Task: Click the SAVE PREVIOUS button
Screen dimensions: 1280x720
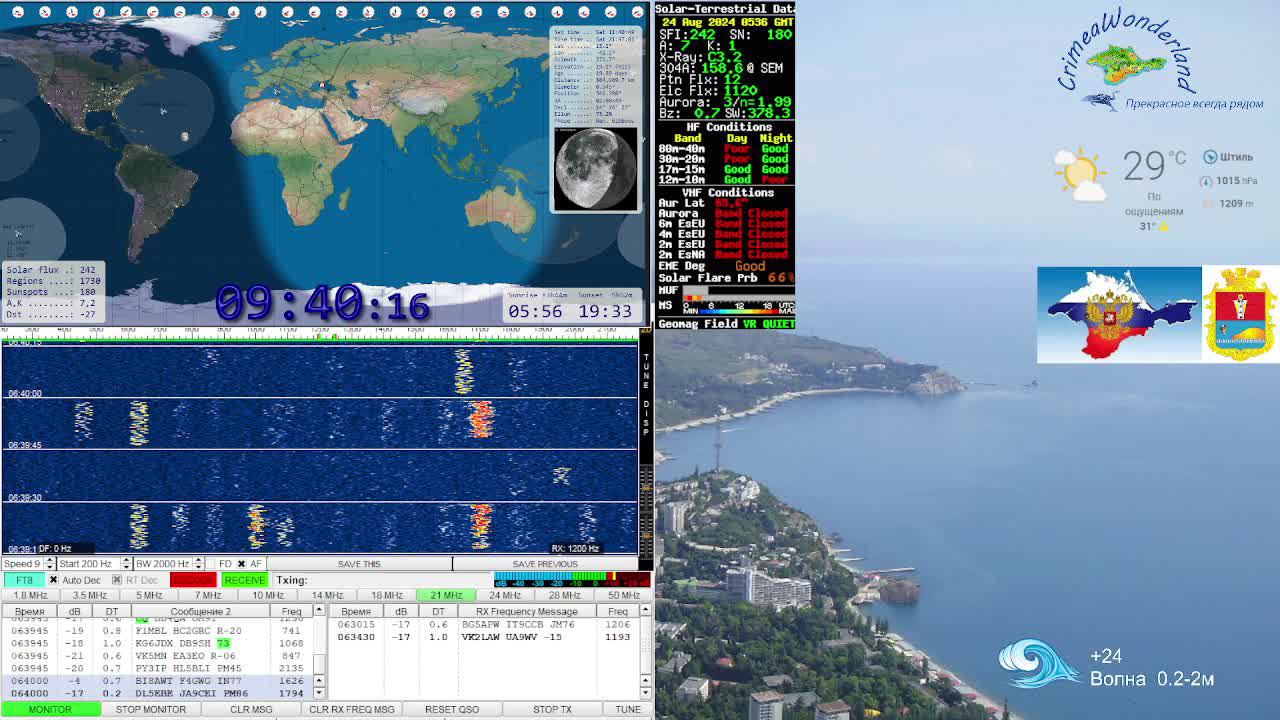Action: click(x=545, y=564)
